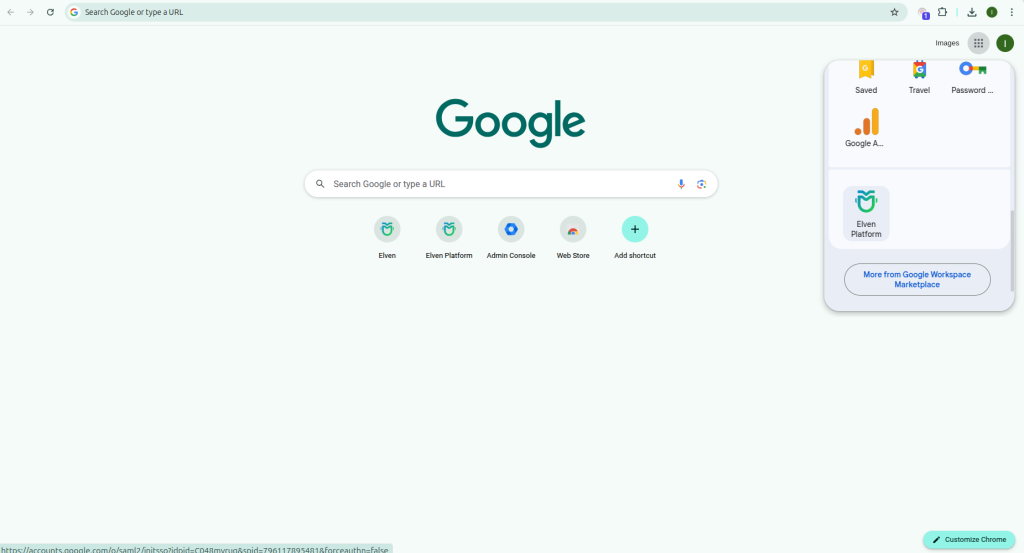The width and height of the screenshot is (1024, 553).
Task: Reload the current page
Action: pos(50,12)
